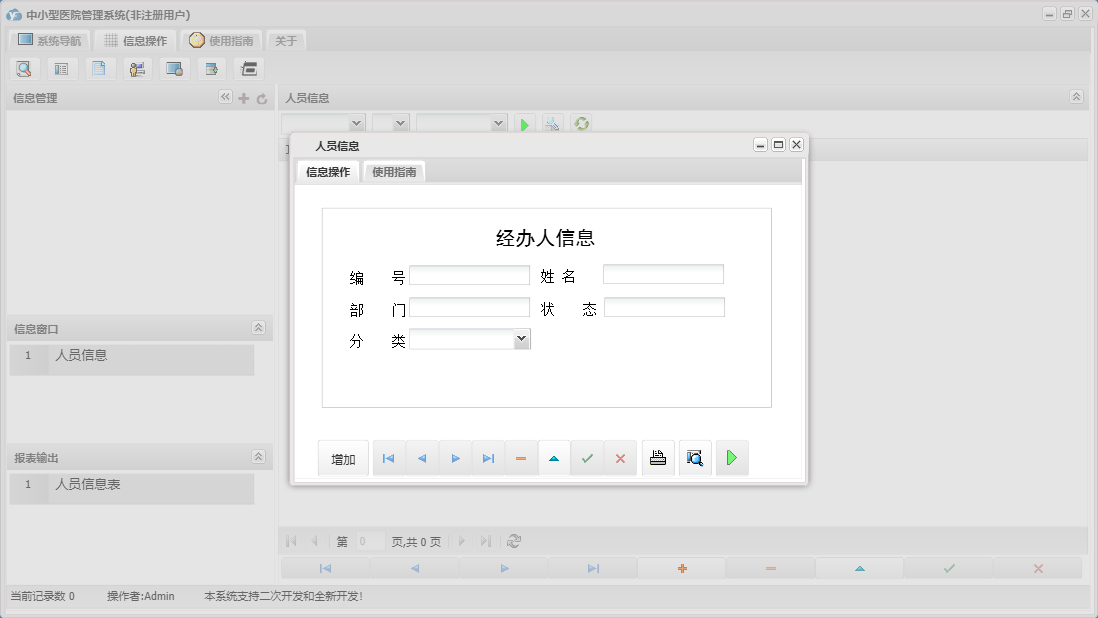Click the green run arrow in the dialog
The height and width of the screenshot is (618, 1098).
point(732,457)
